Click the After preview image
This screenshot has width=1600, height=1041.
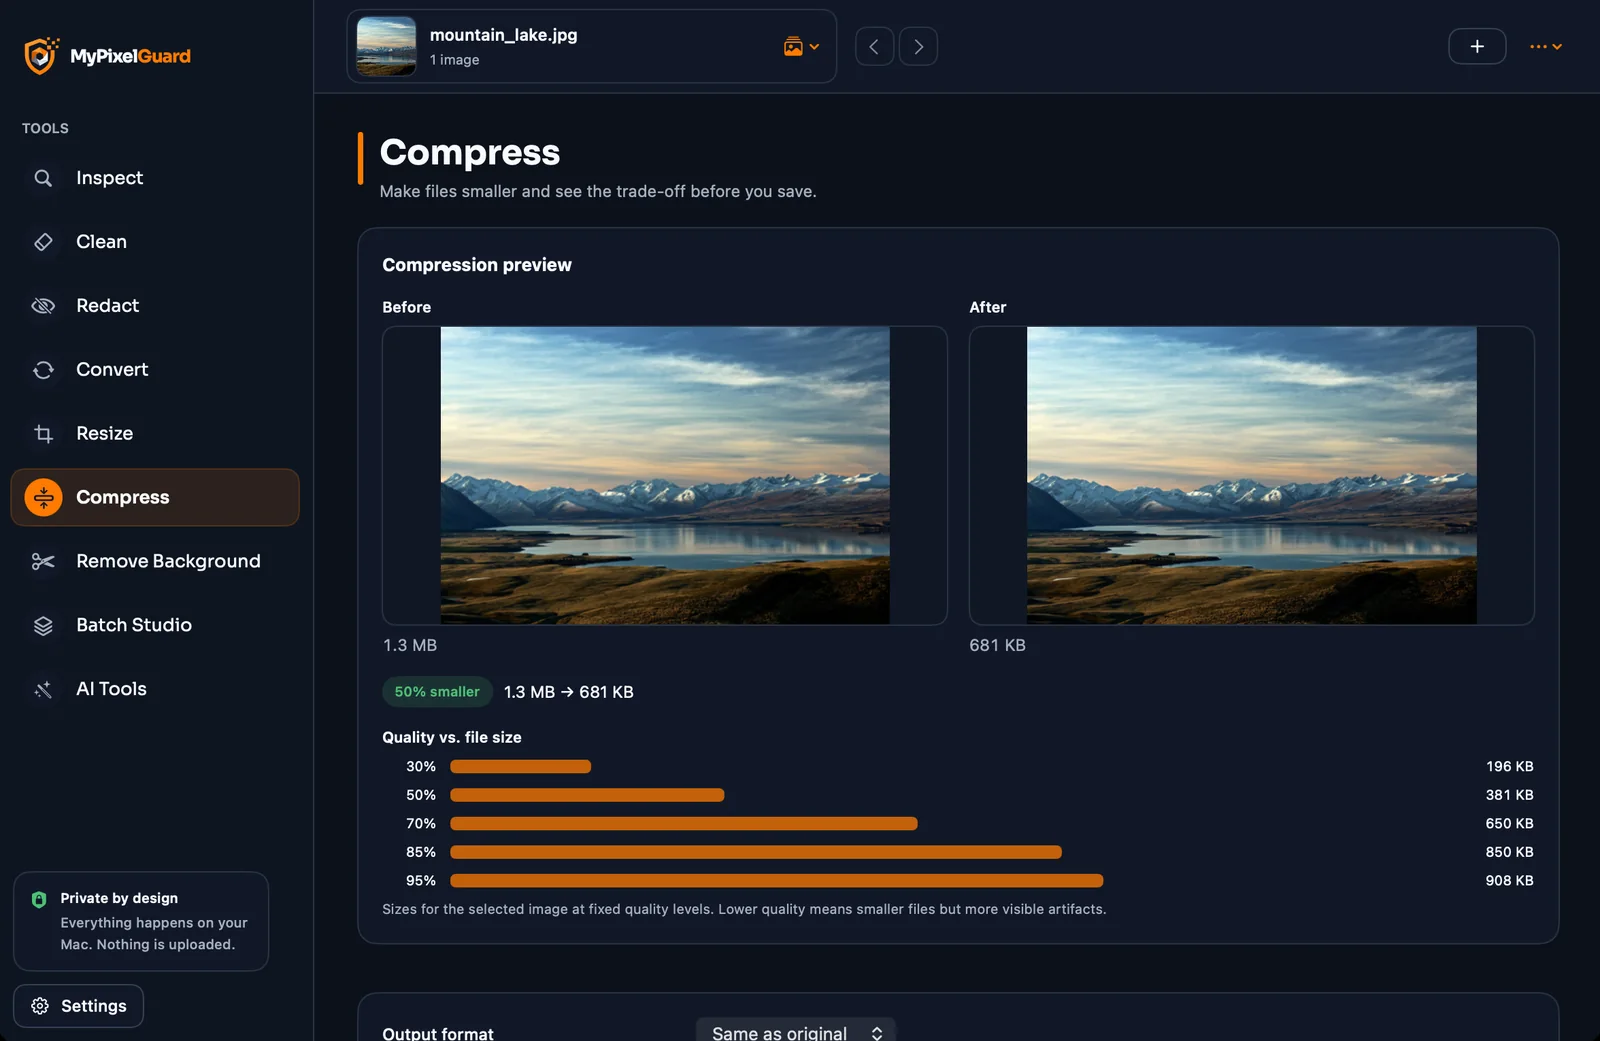tap(1252, 476)
